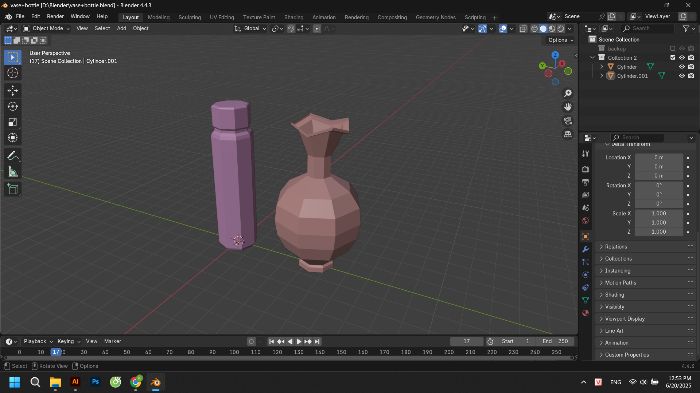Click the Location X value field
The image size is (700, 393).
(x=659, y=157)
